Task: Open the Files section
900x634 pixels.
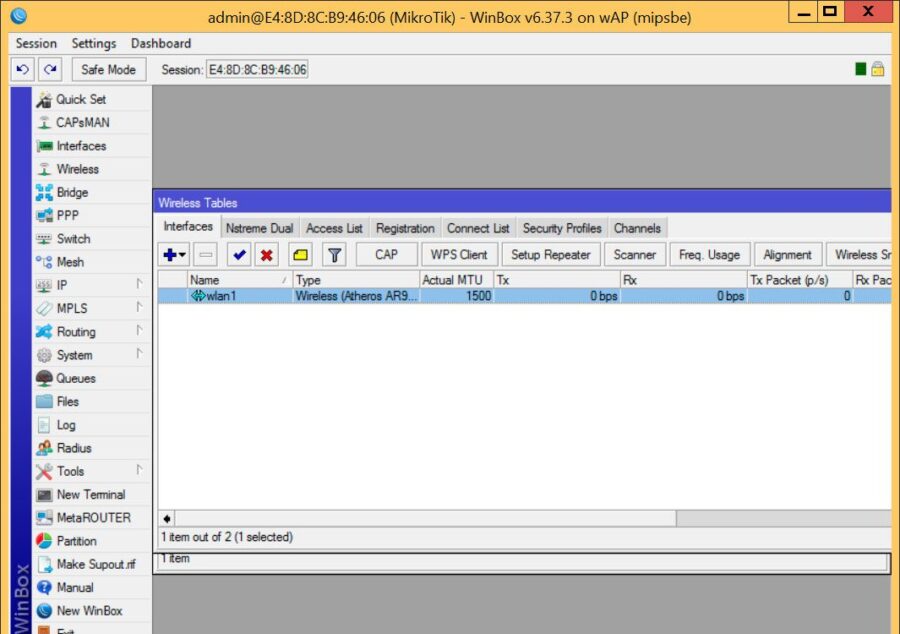Action: (x=92, y=402)
